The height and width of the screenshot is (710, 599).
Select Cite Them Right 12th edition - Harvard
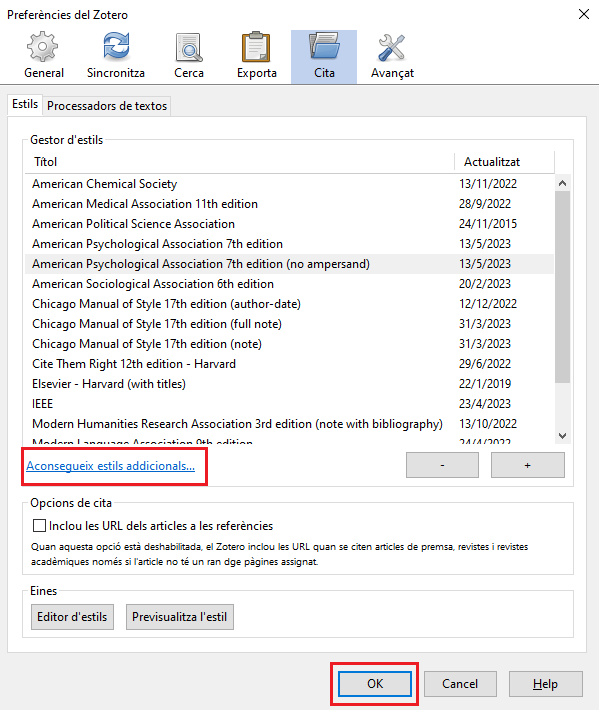pyautogui.click(x=289, y=364)
